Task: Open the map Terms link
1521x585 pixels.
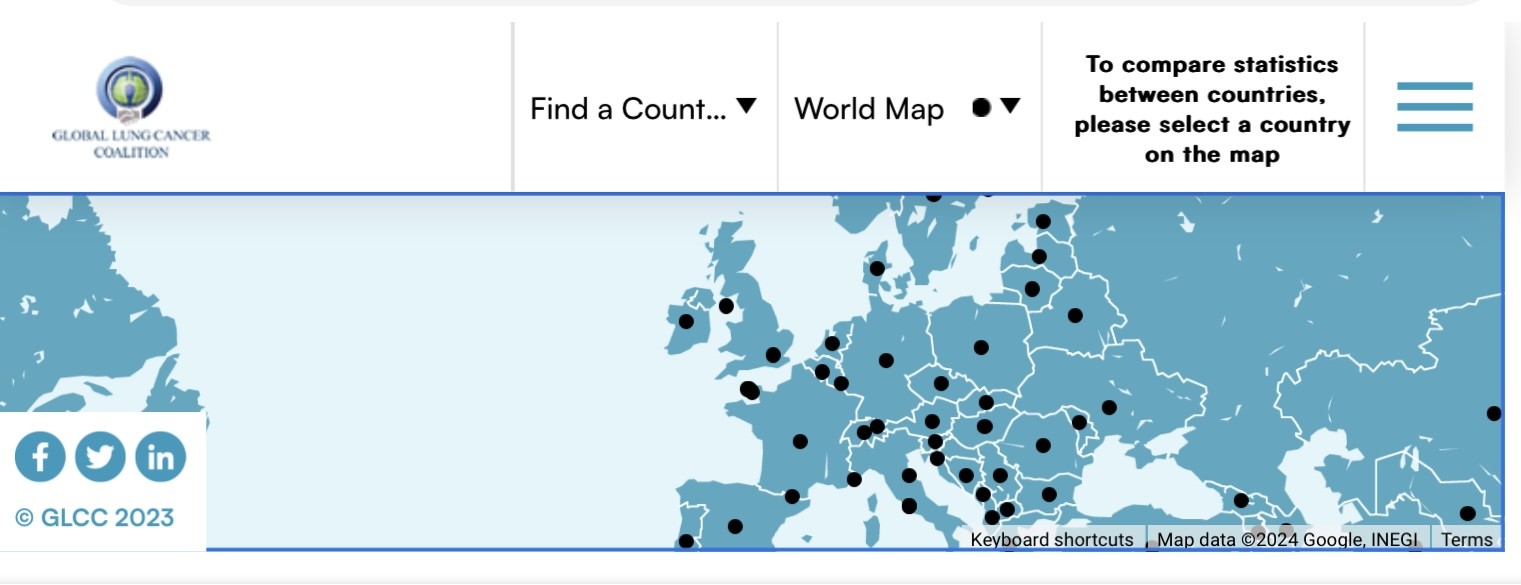Action: 1466,540
